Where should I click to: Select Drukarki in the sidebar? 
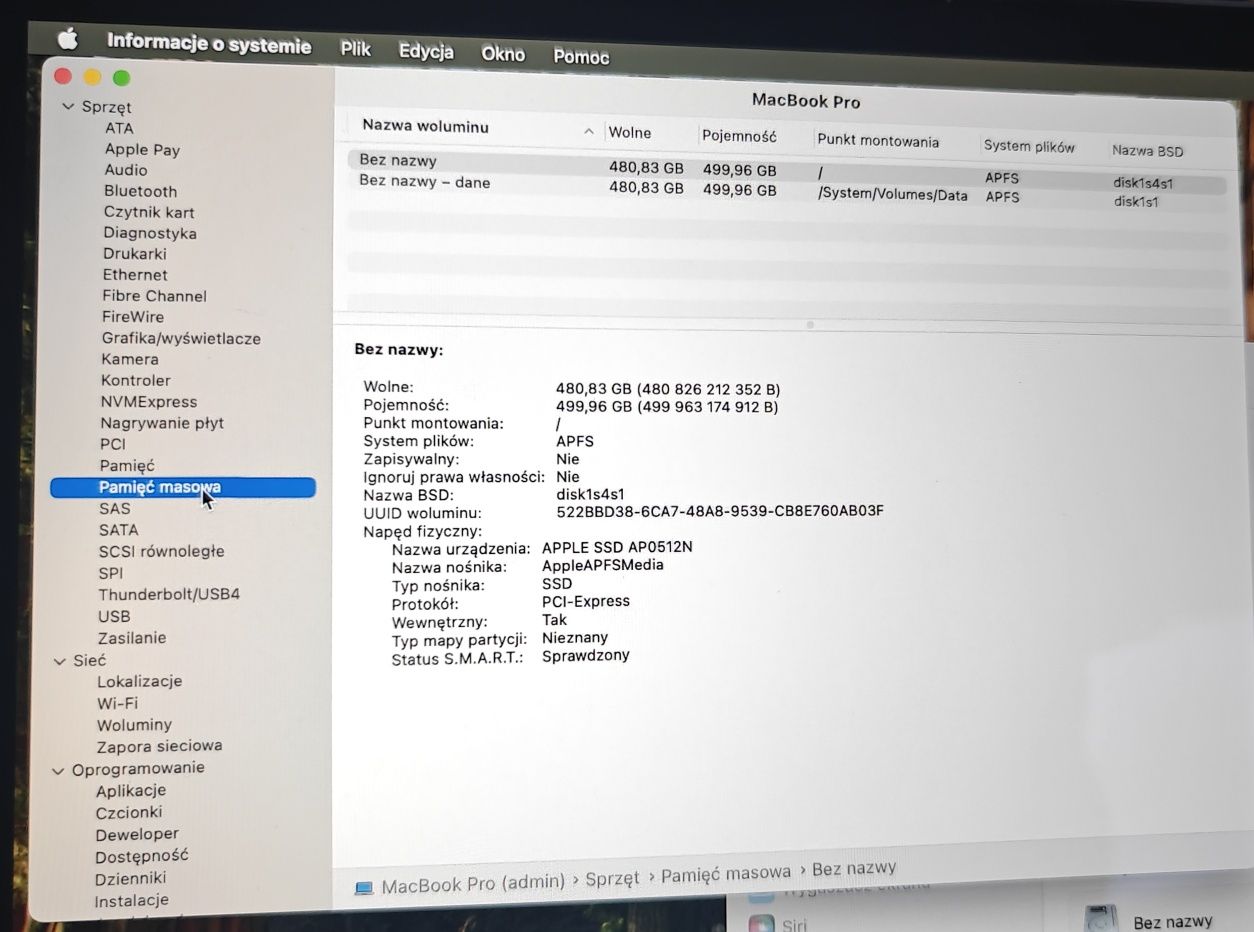click(135, 254)
